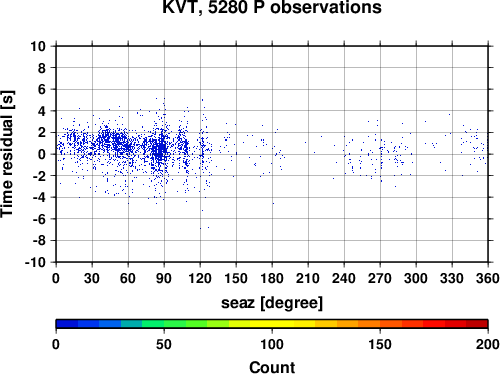Click the colorbar tick label 50
The image size is (500, 374).
tap(164, 344)
